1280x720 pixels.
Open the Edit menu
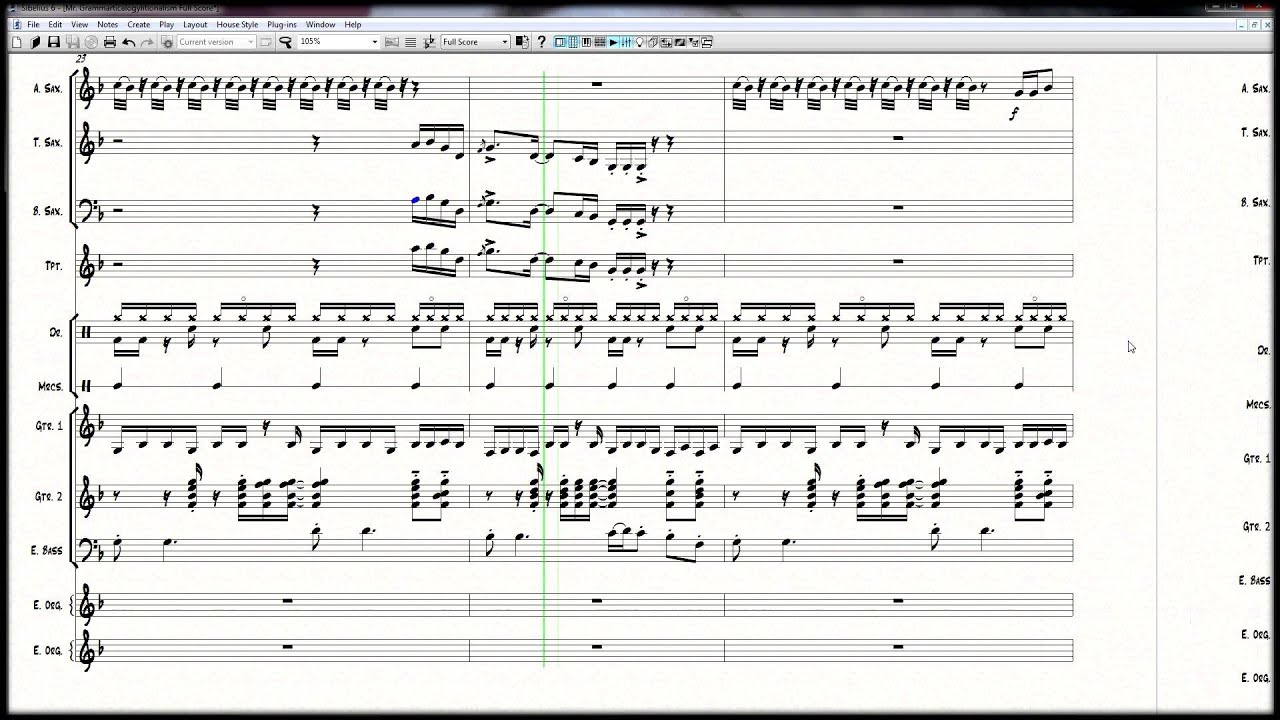coord(55,24)
